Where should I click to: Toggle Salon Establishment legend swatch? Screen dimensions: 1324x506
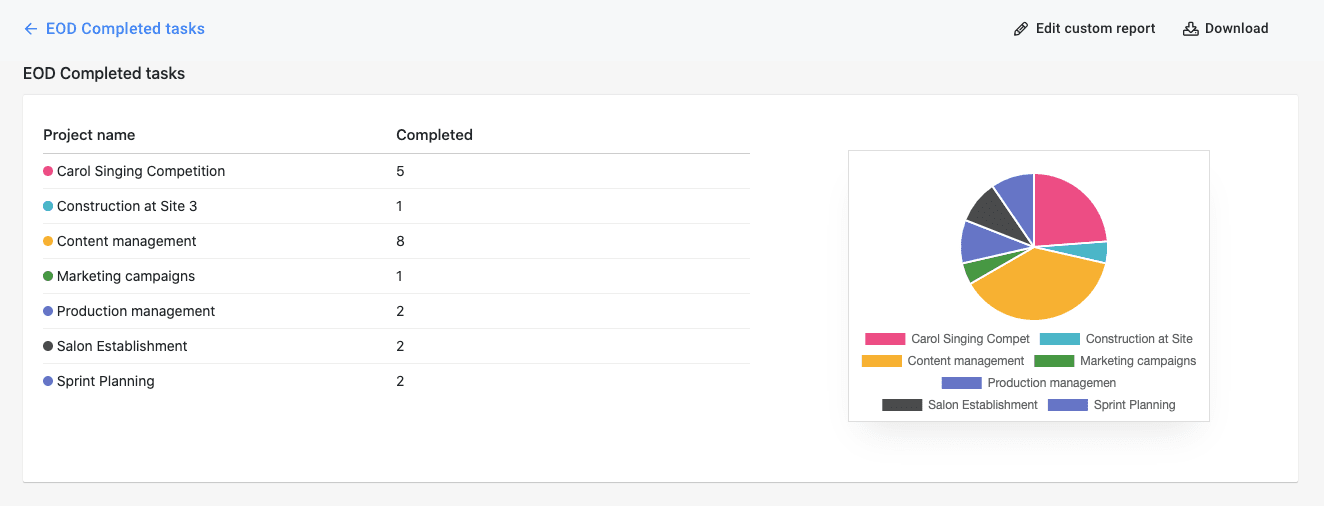tap(902, 405)
